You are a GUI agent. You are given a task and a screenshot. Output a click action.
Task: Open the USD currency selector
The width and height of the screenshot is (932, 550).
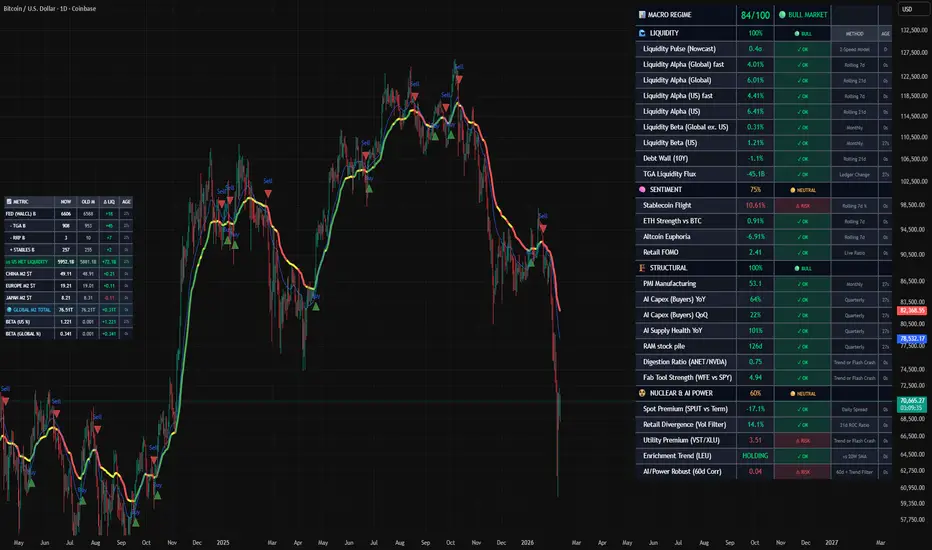(908, 9)
